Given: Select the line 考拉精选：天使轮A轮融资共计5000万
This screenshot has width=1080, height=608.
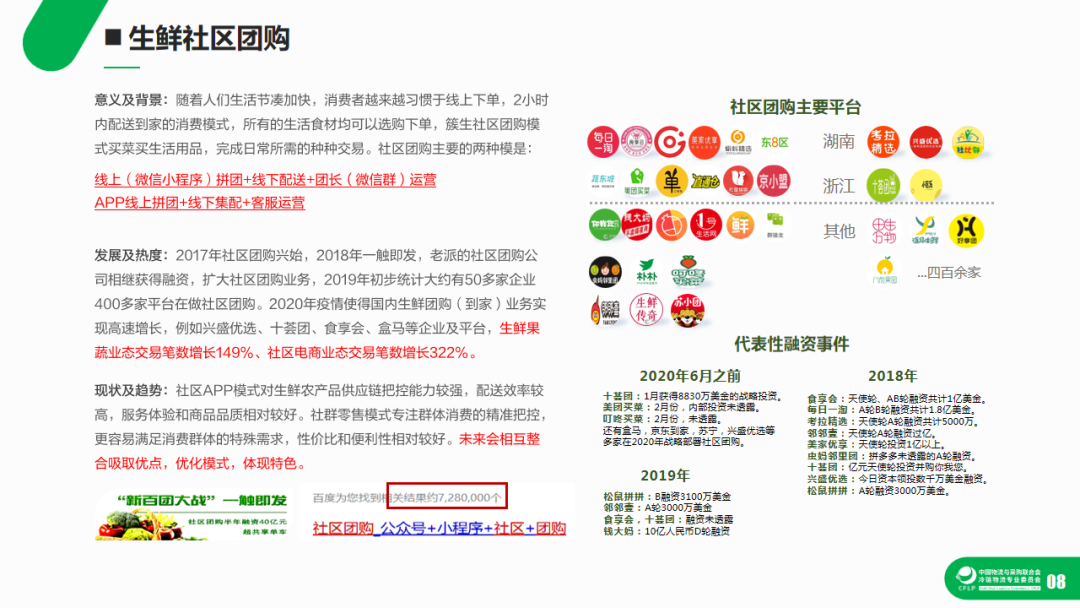Looking at the screenshot, I should tap(893, 421).
